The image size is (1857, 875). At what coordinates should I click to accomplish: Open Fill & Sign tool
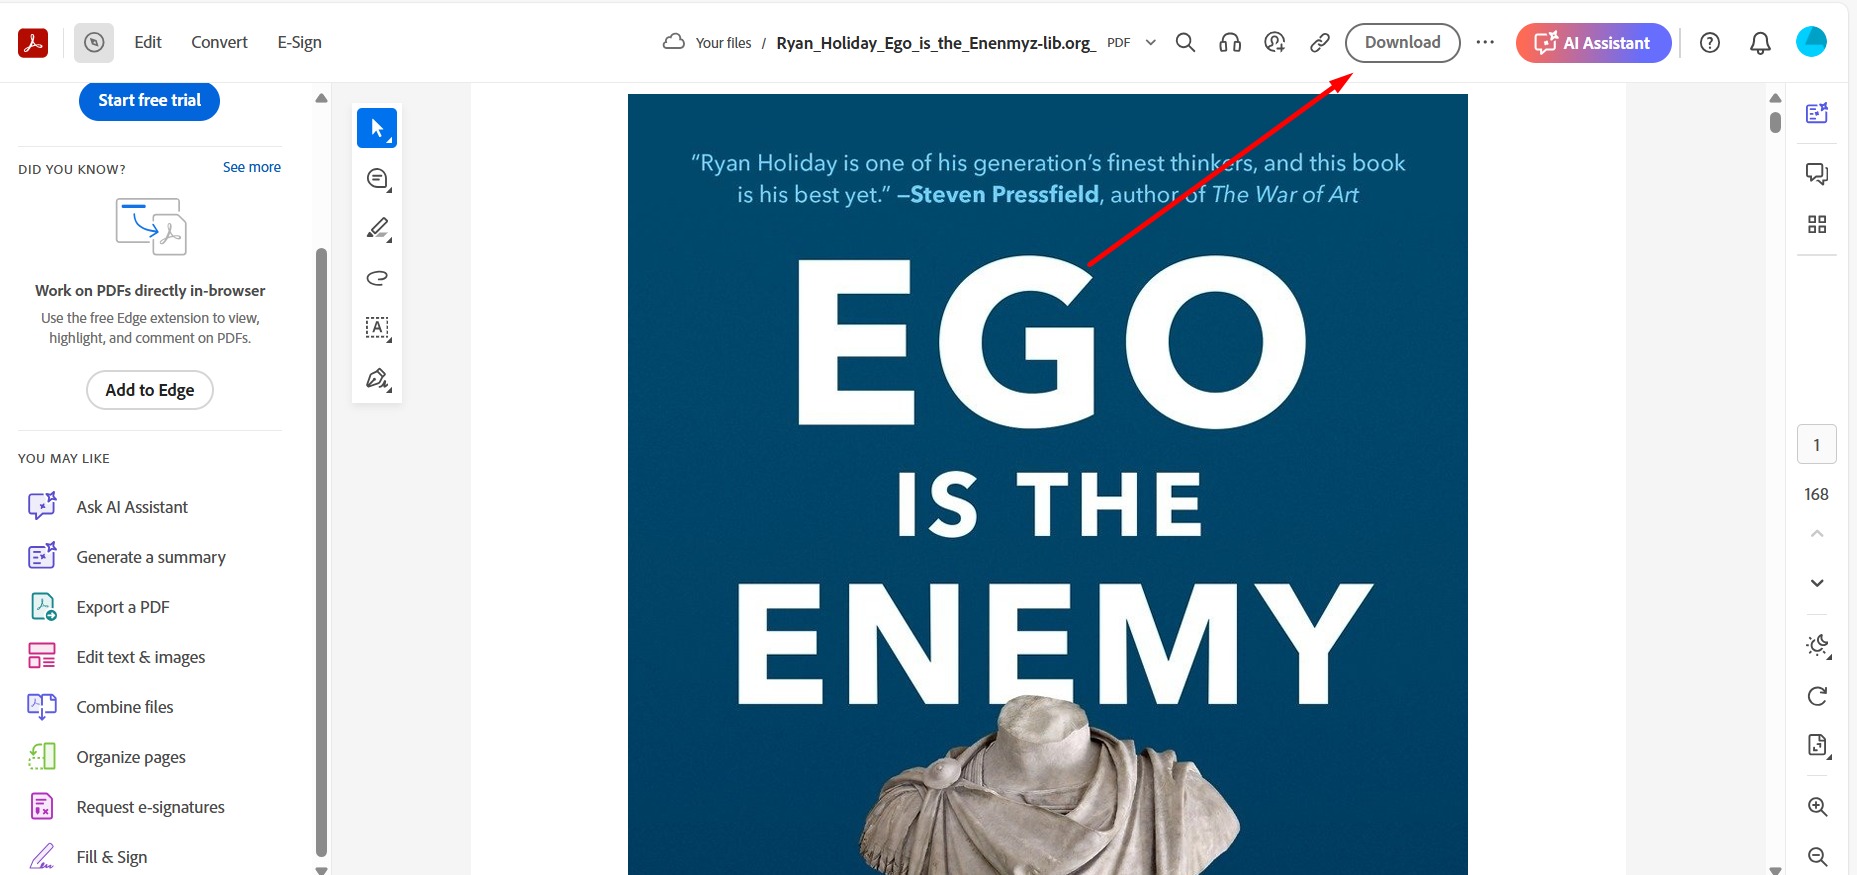tap(111, 857)
